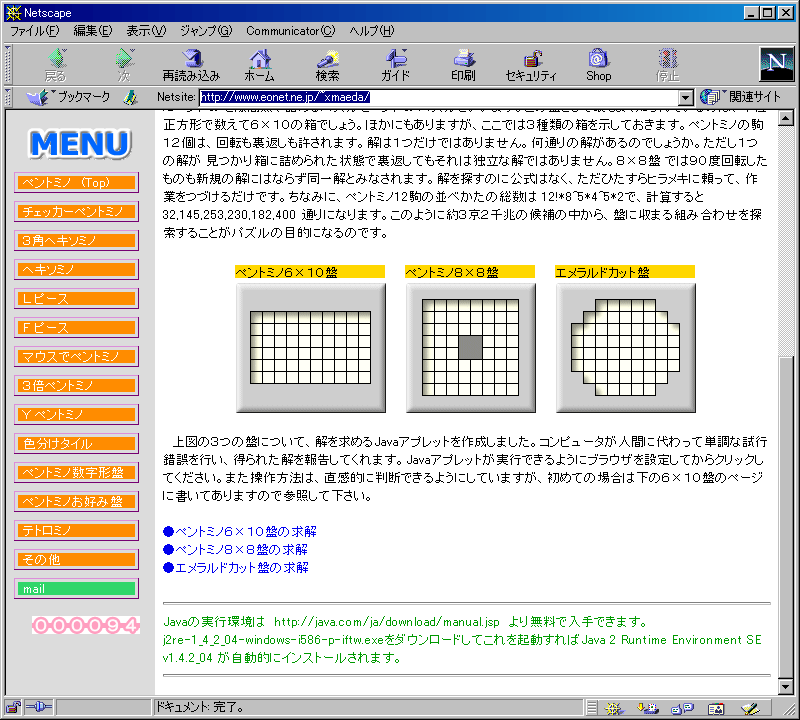
Task: Click the connection status icon in status bar
Action: click(39, 707)
